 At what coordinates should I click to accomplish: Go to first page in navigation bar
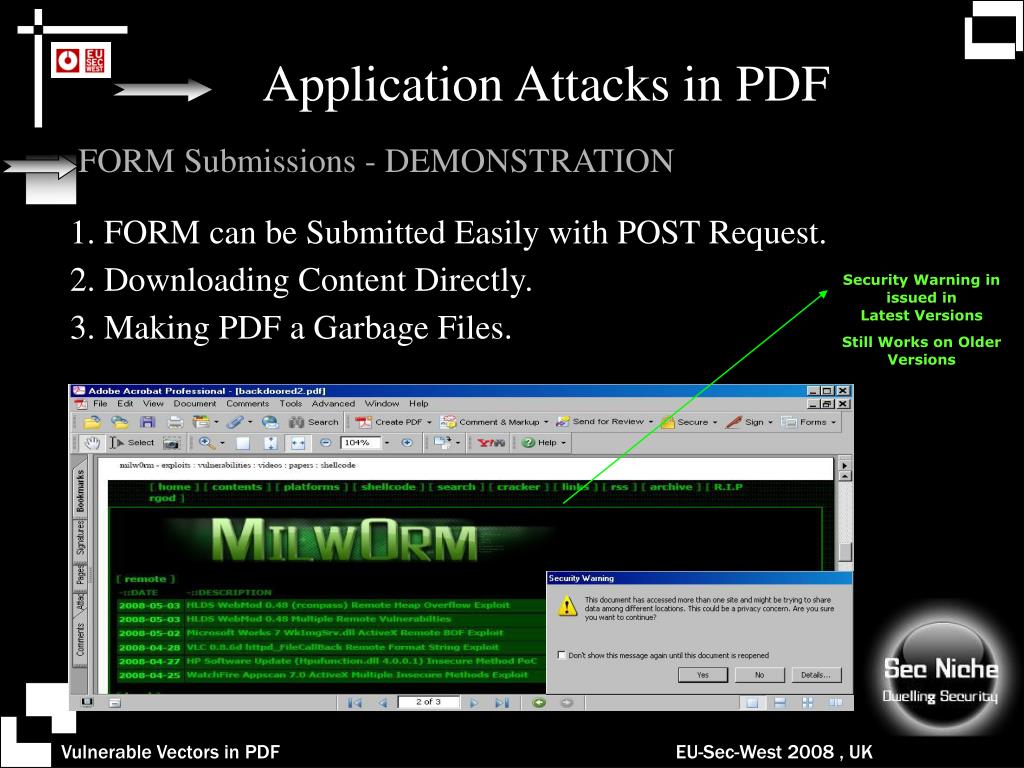click(x=355, y=703)
